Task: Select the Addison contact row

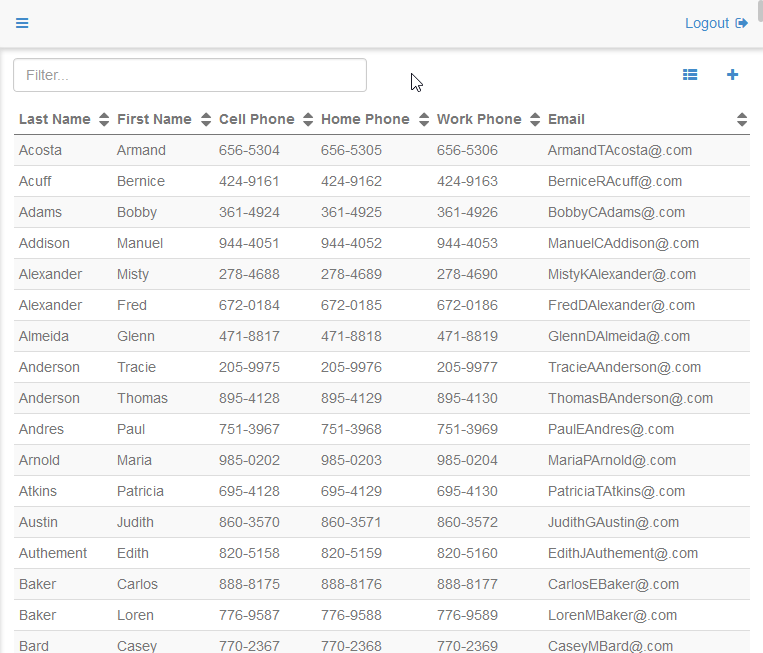Action: pos(380,243)
